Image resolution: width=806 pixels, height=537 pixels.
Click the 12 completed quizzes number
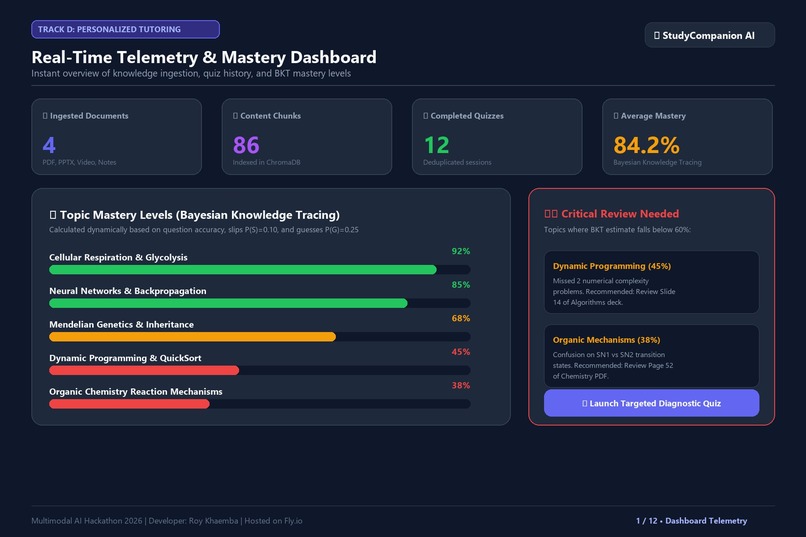click(x=436, y=145)
